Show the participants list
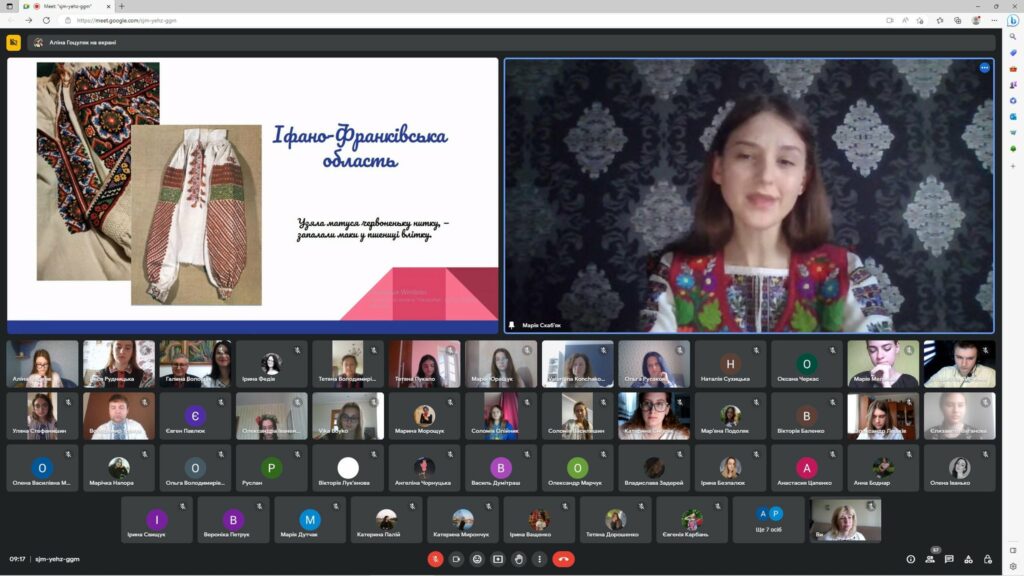 point(930,559)
